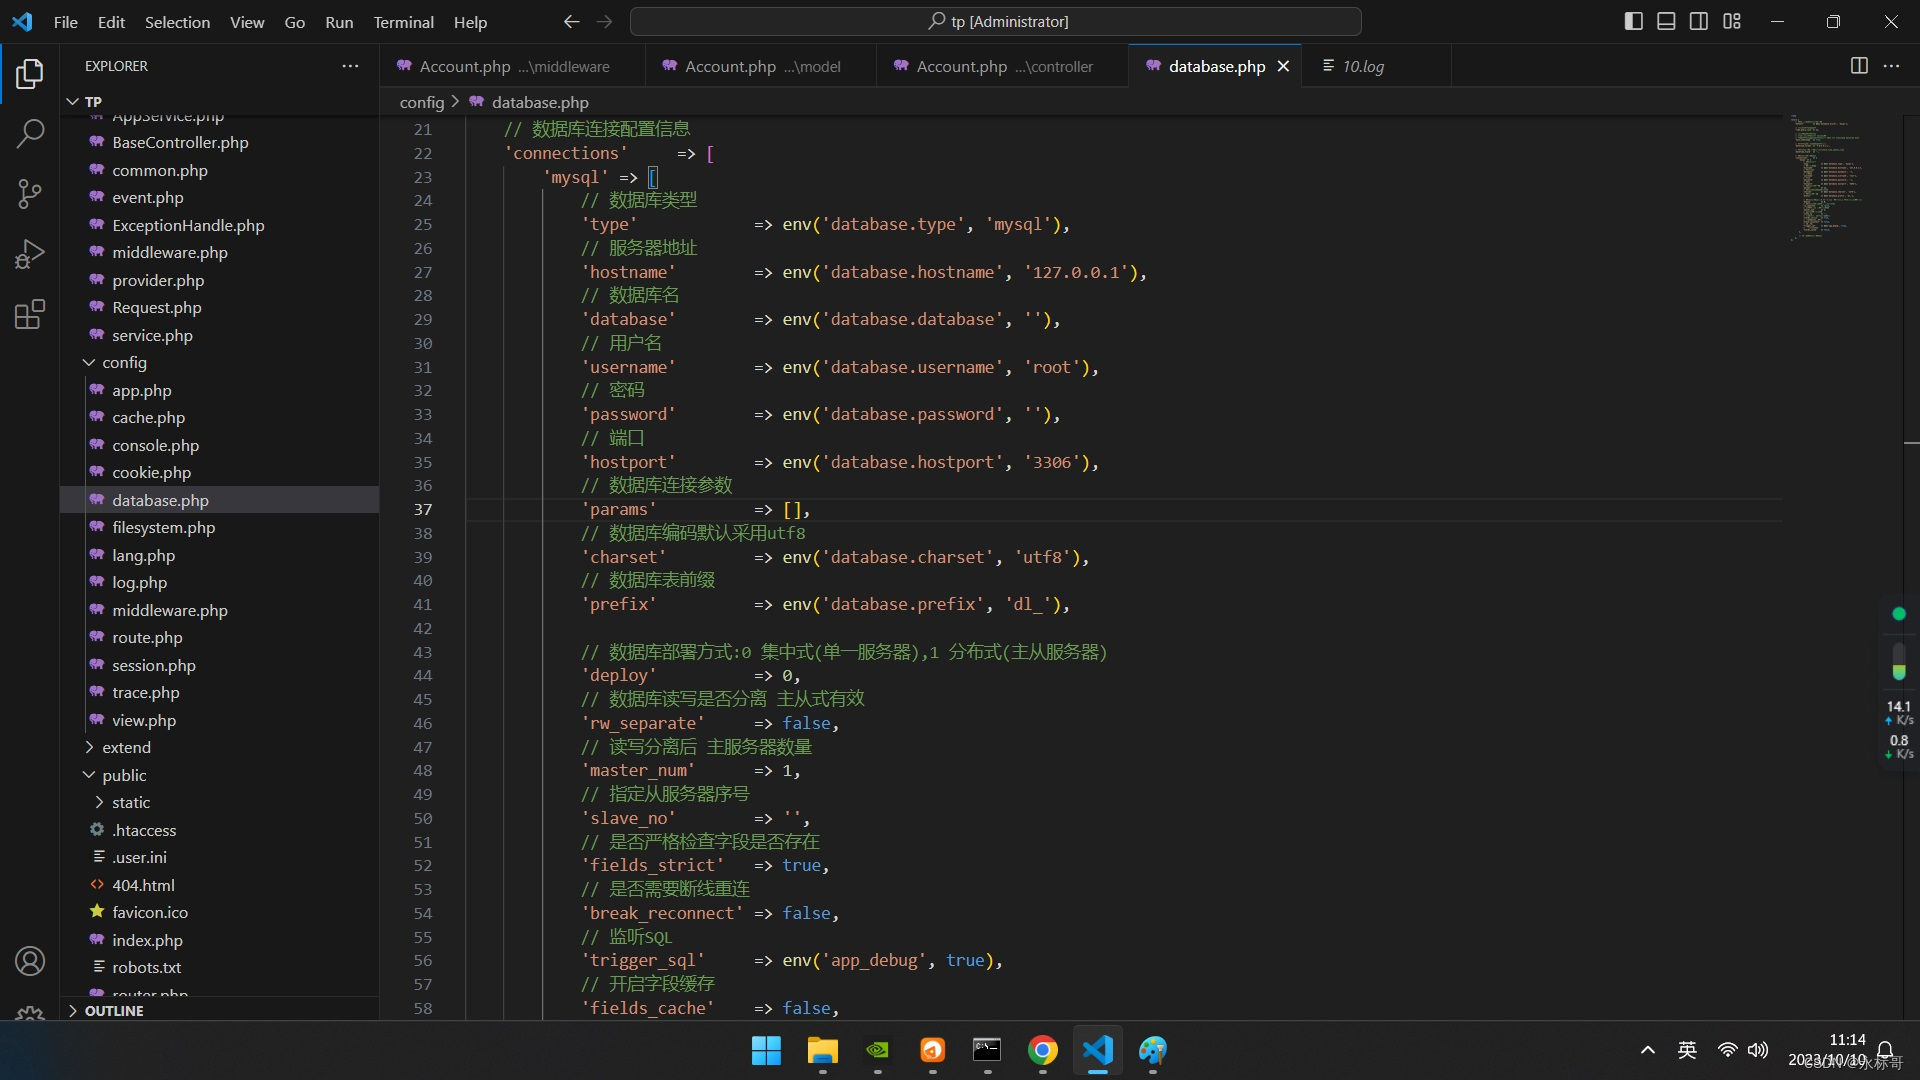Click the database.php breadcrumb
This screenshot has width=1920, height=1080.
pyautogui.click(x=540, y=102)
